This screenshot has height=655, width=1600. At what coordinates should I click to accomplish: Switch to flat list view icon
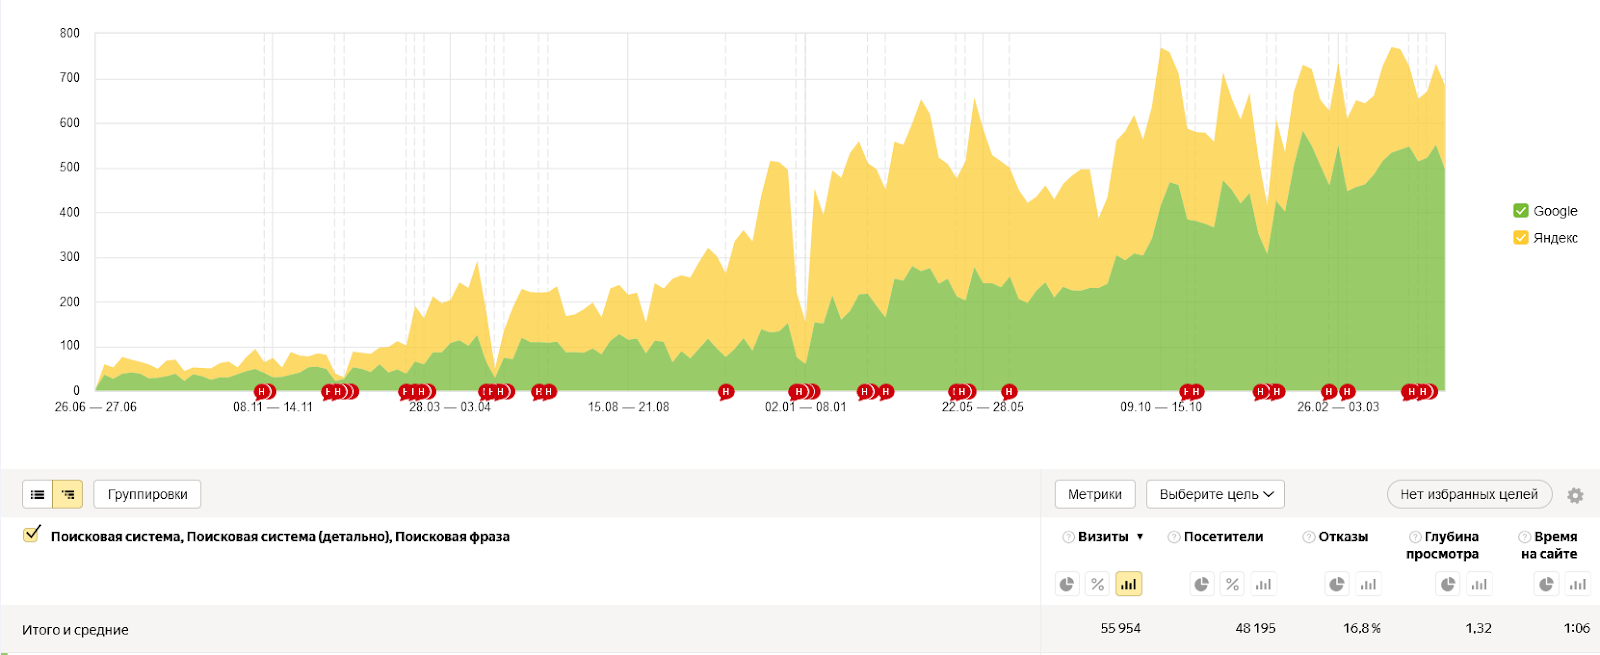coord(38,494)
